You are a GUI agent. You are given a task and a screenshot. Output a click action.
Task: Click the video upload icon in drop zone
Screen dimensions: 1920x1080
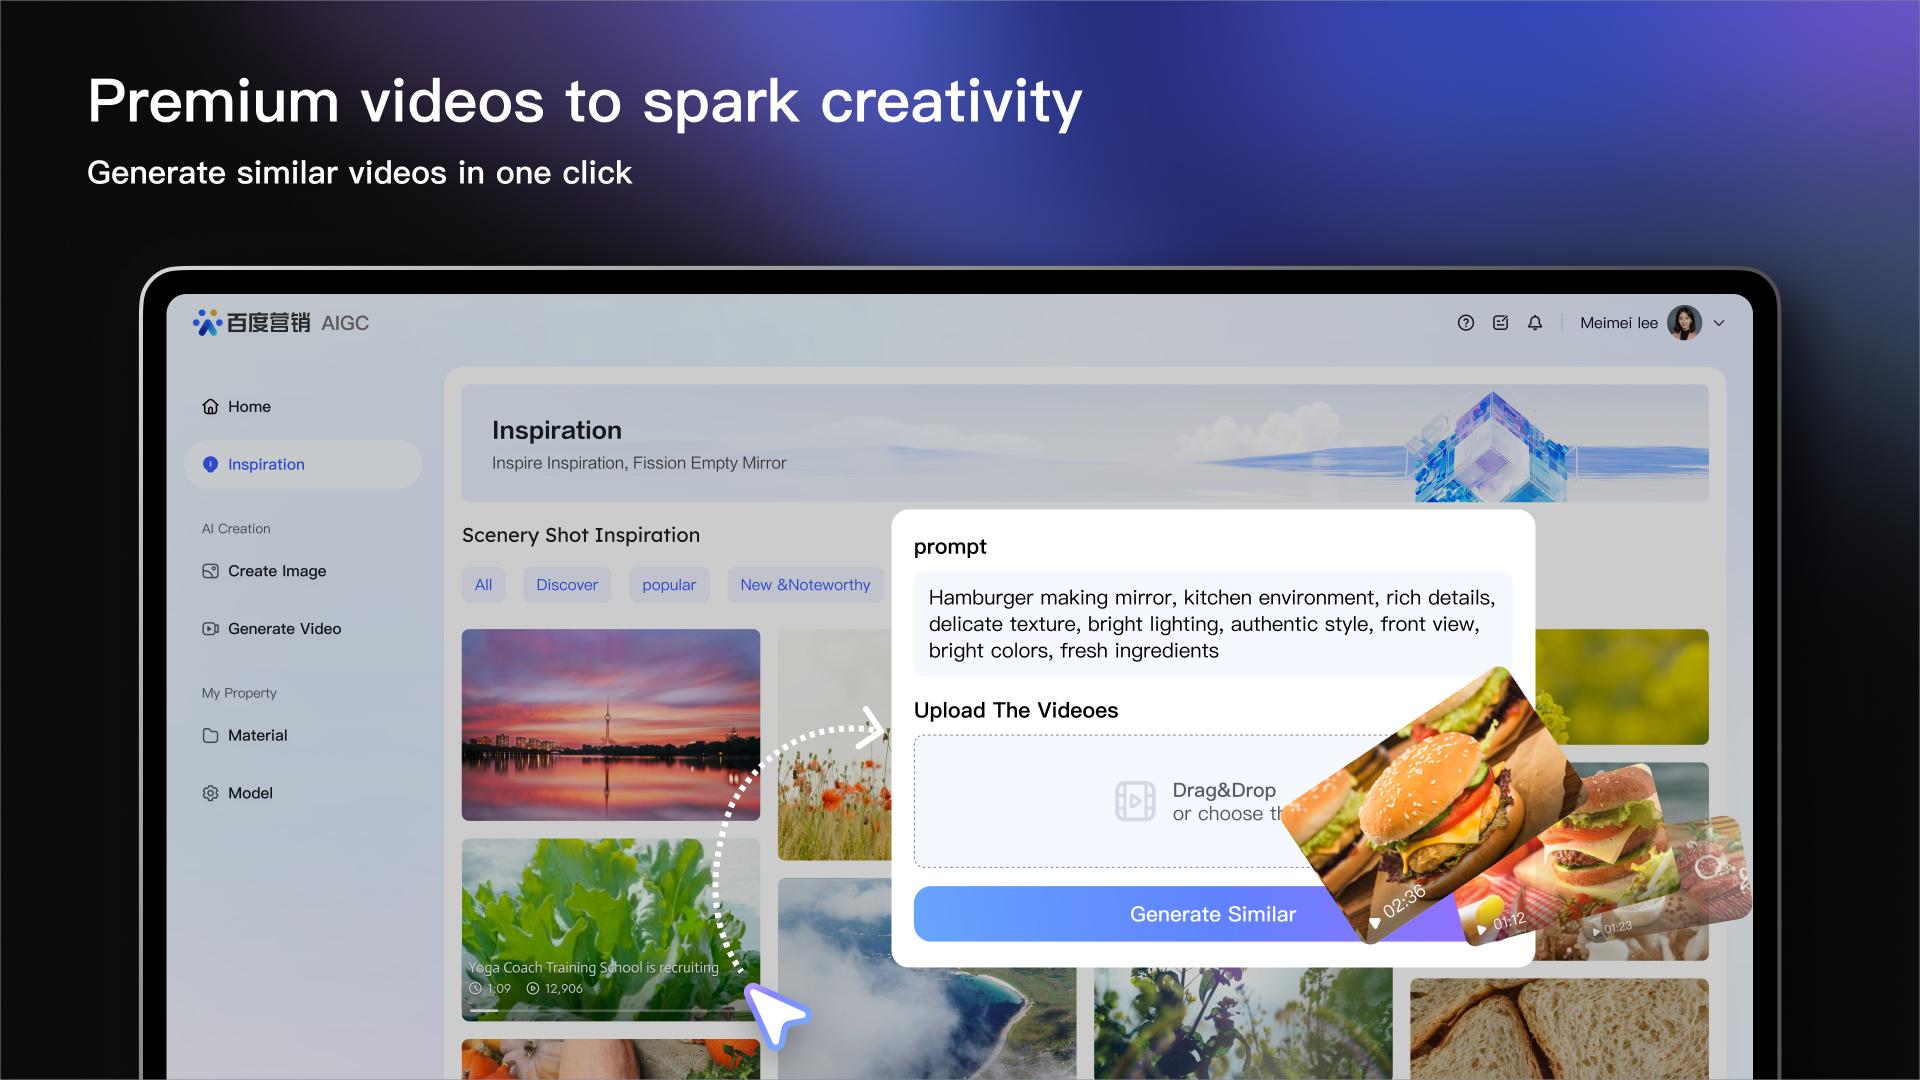pyautogui.click(x=1135, y=801)
